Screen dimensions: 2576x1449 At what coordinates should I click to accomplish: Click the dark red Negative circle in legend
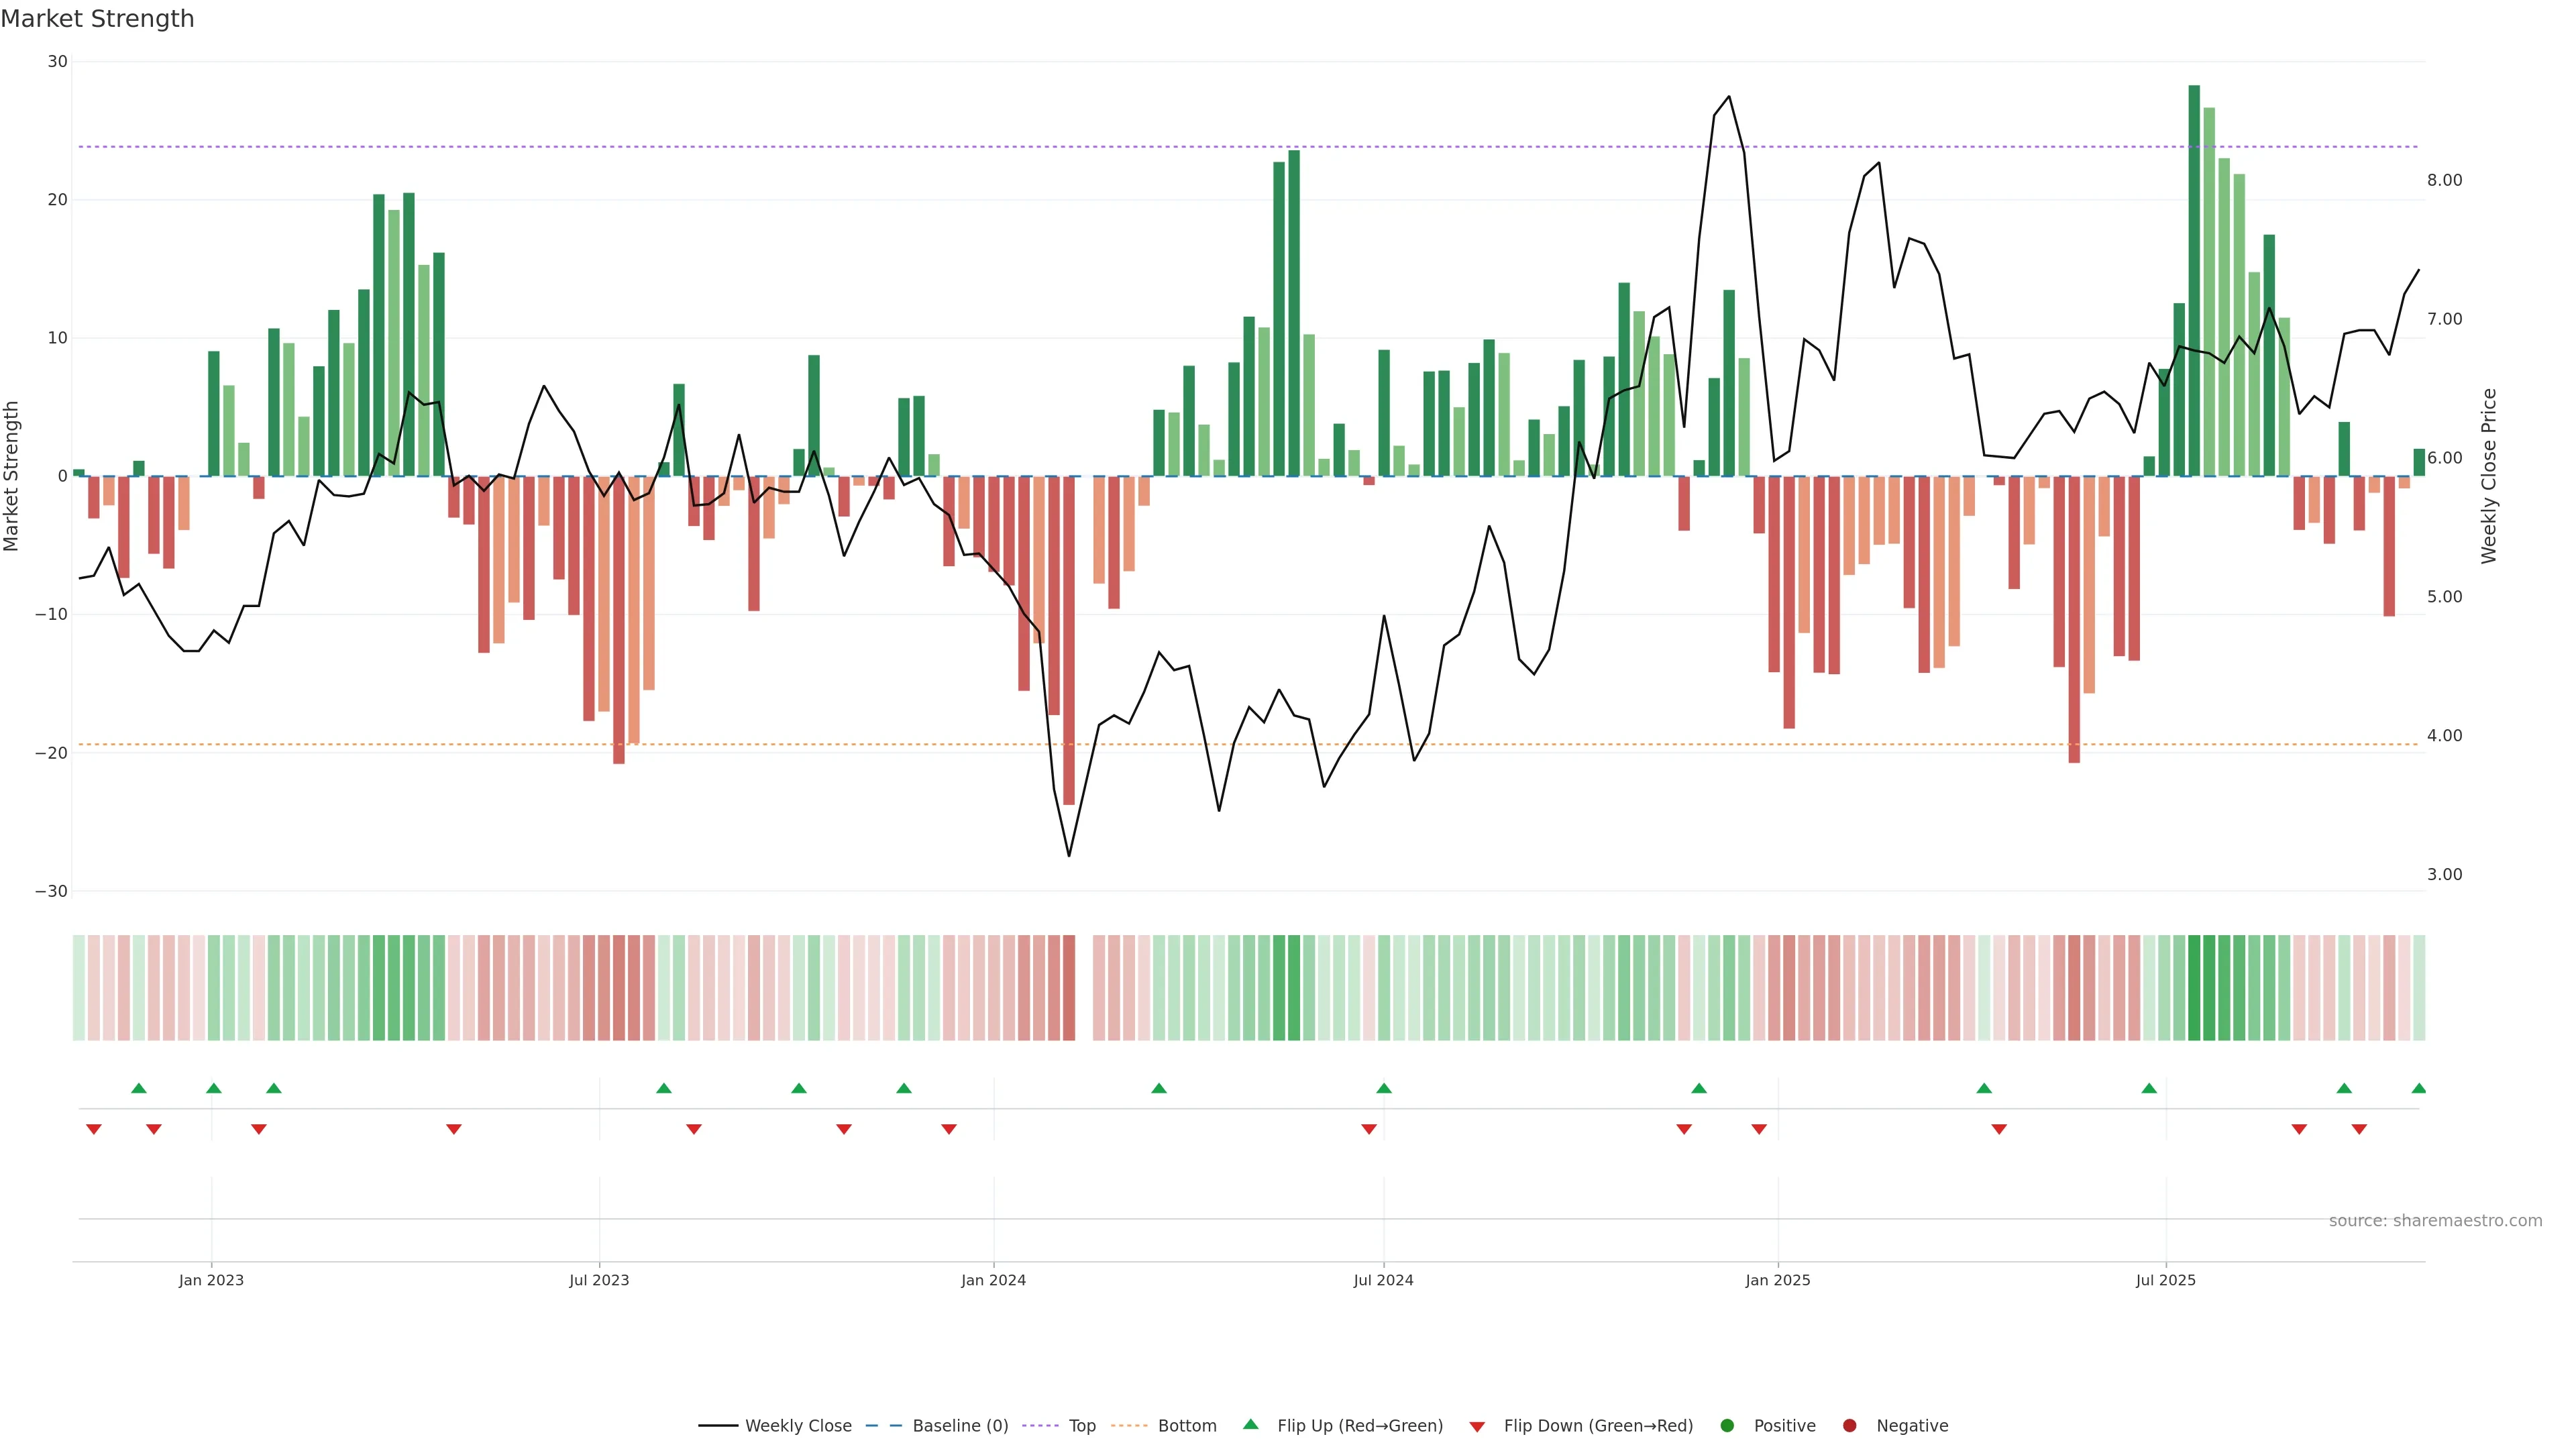tap(1849, 1426)
